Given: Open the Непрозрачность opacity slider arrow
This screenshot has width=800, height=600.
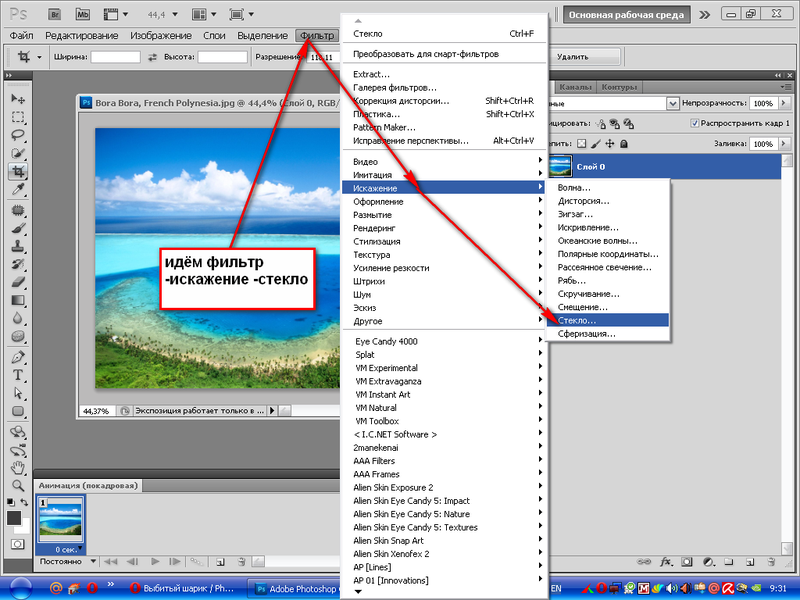Looking at the screenshot, I should tap(784, 103).
